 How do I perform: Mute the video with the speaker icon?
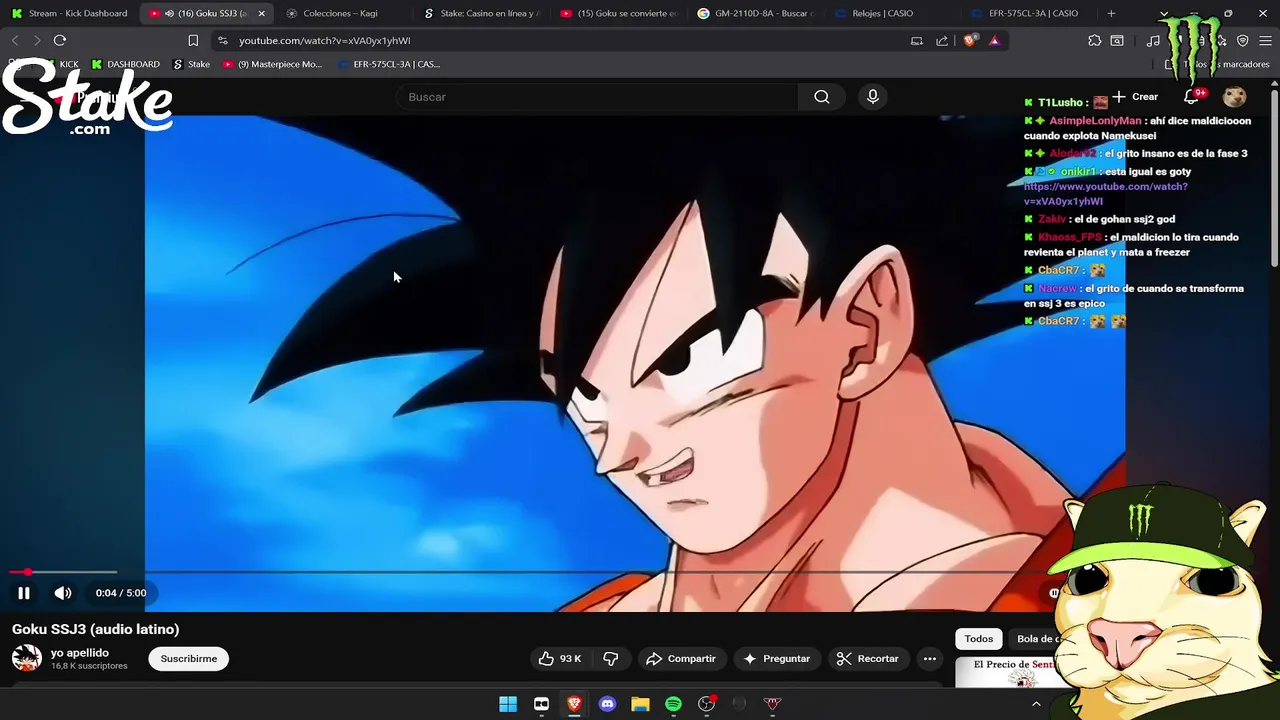pyautogui.click(x=63, y=593)
